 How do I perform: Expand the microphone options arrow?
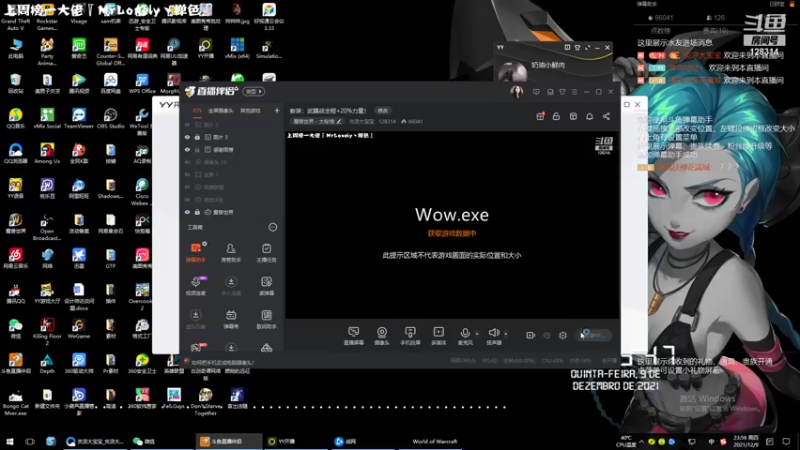(x=477, y=334)
